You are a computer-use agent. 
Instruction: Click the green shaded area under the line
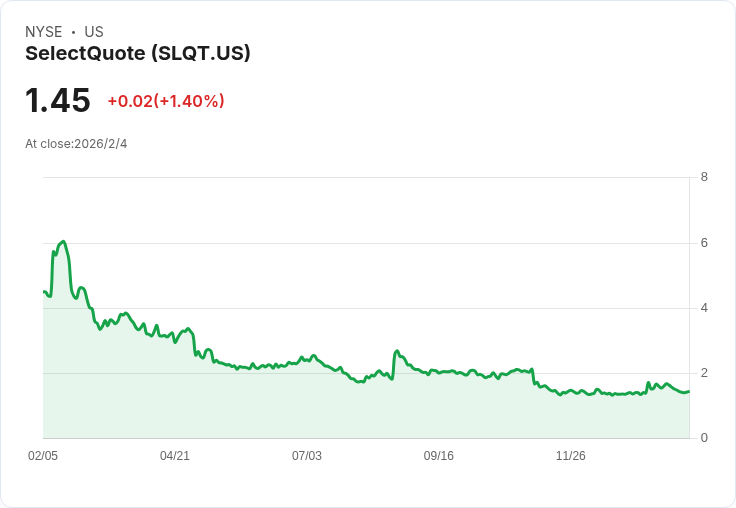pos(300,410)
